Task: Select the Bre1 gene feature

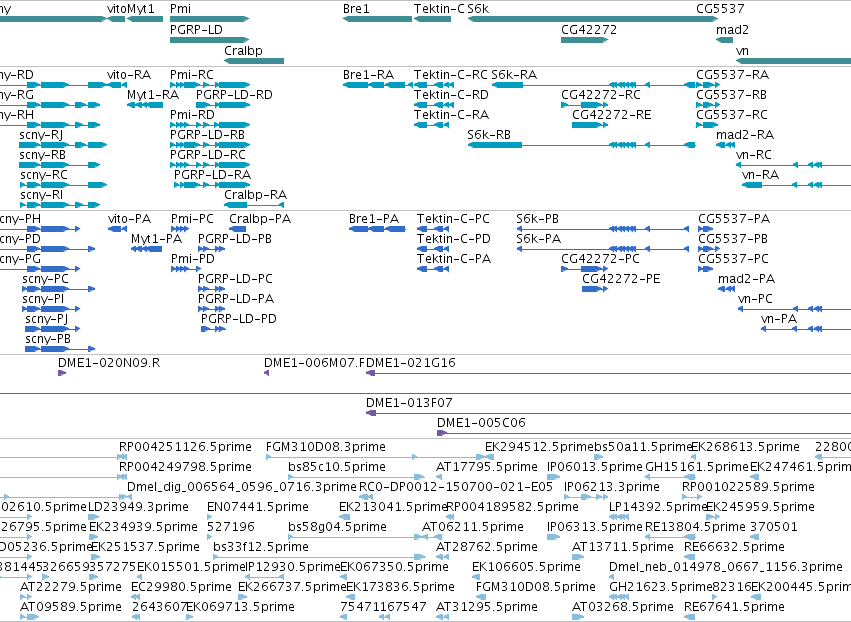Action: click(377, 19)
